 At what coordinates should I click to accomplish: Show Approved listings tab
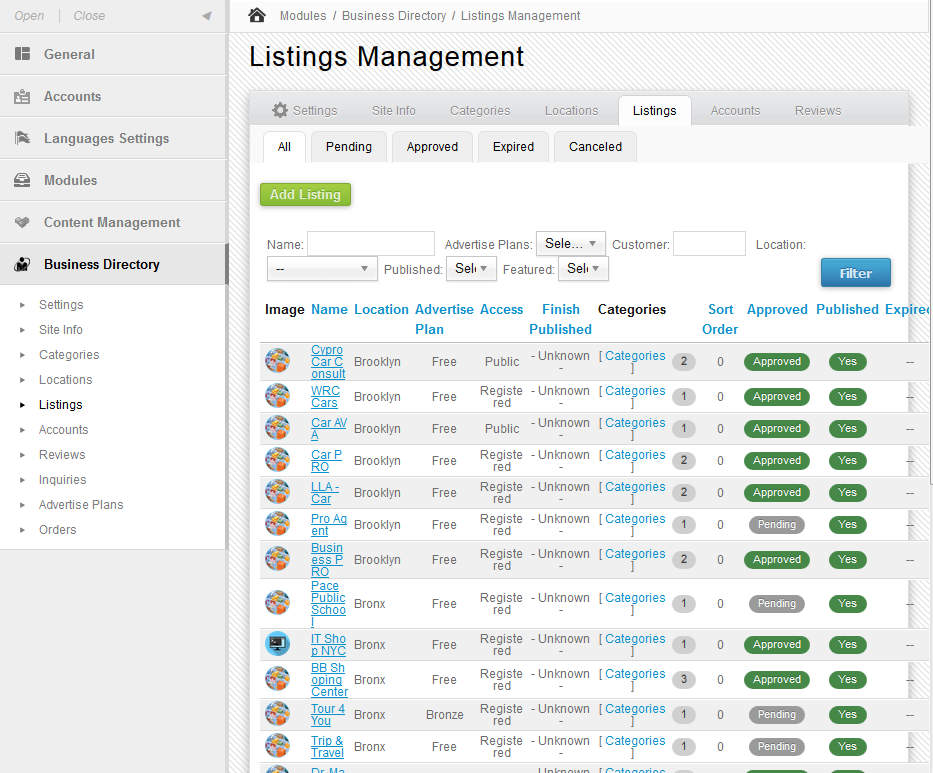pos(432,146)
